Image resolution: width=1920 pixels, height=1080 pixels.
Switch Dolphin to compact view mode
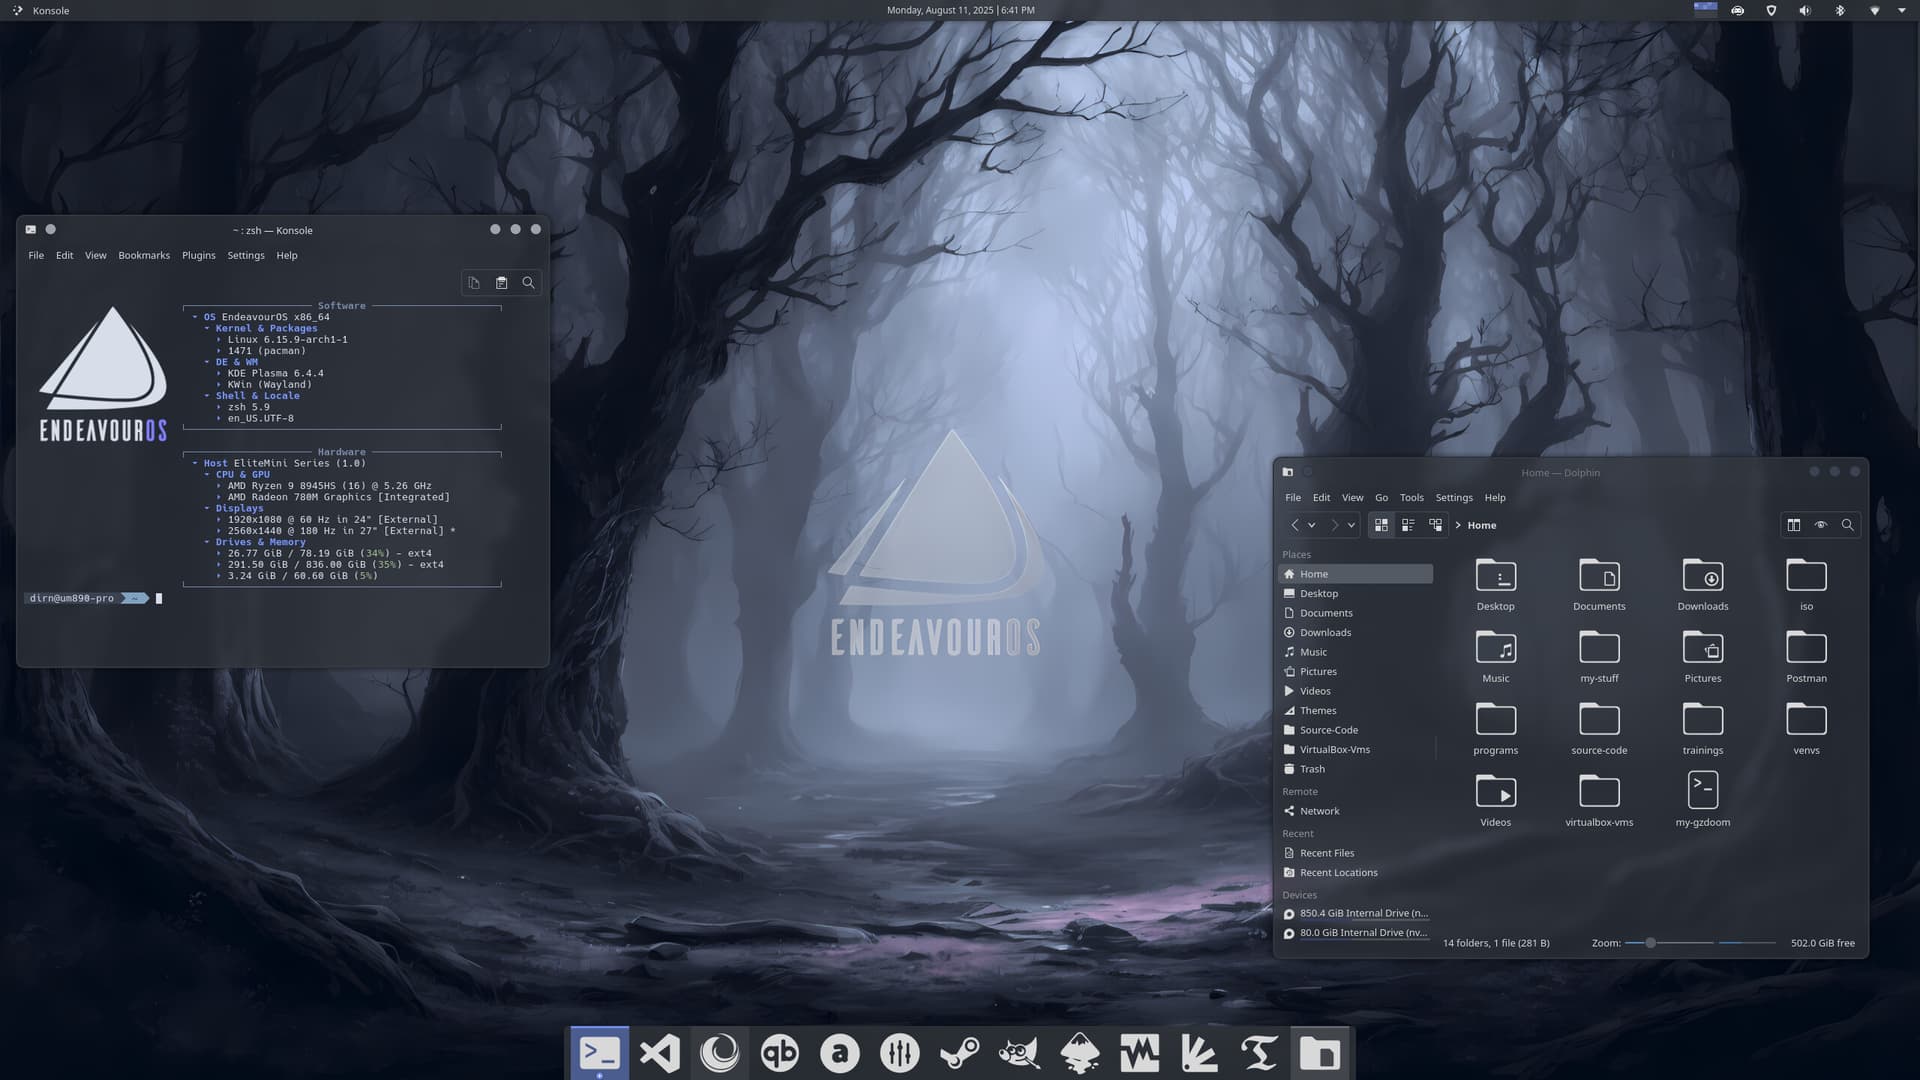1408,525
